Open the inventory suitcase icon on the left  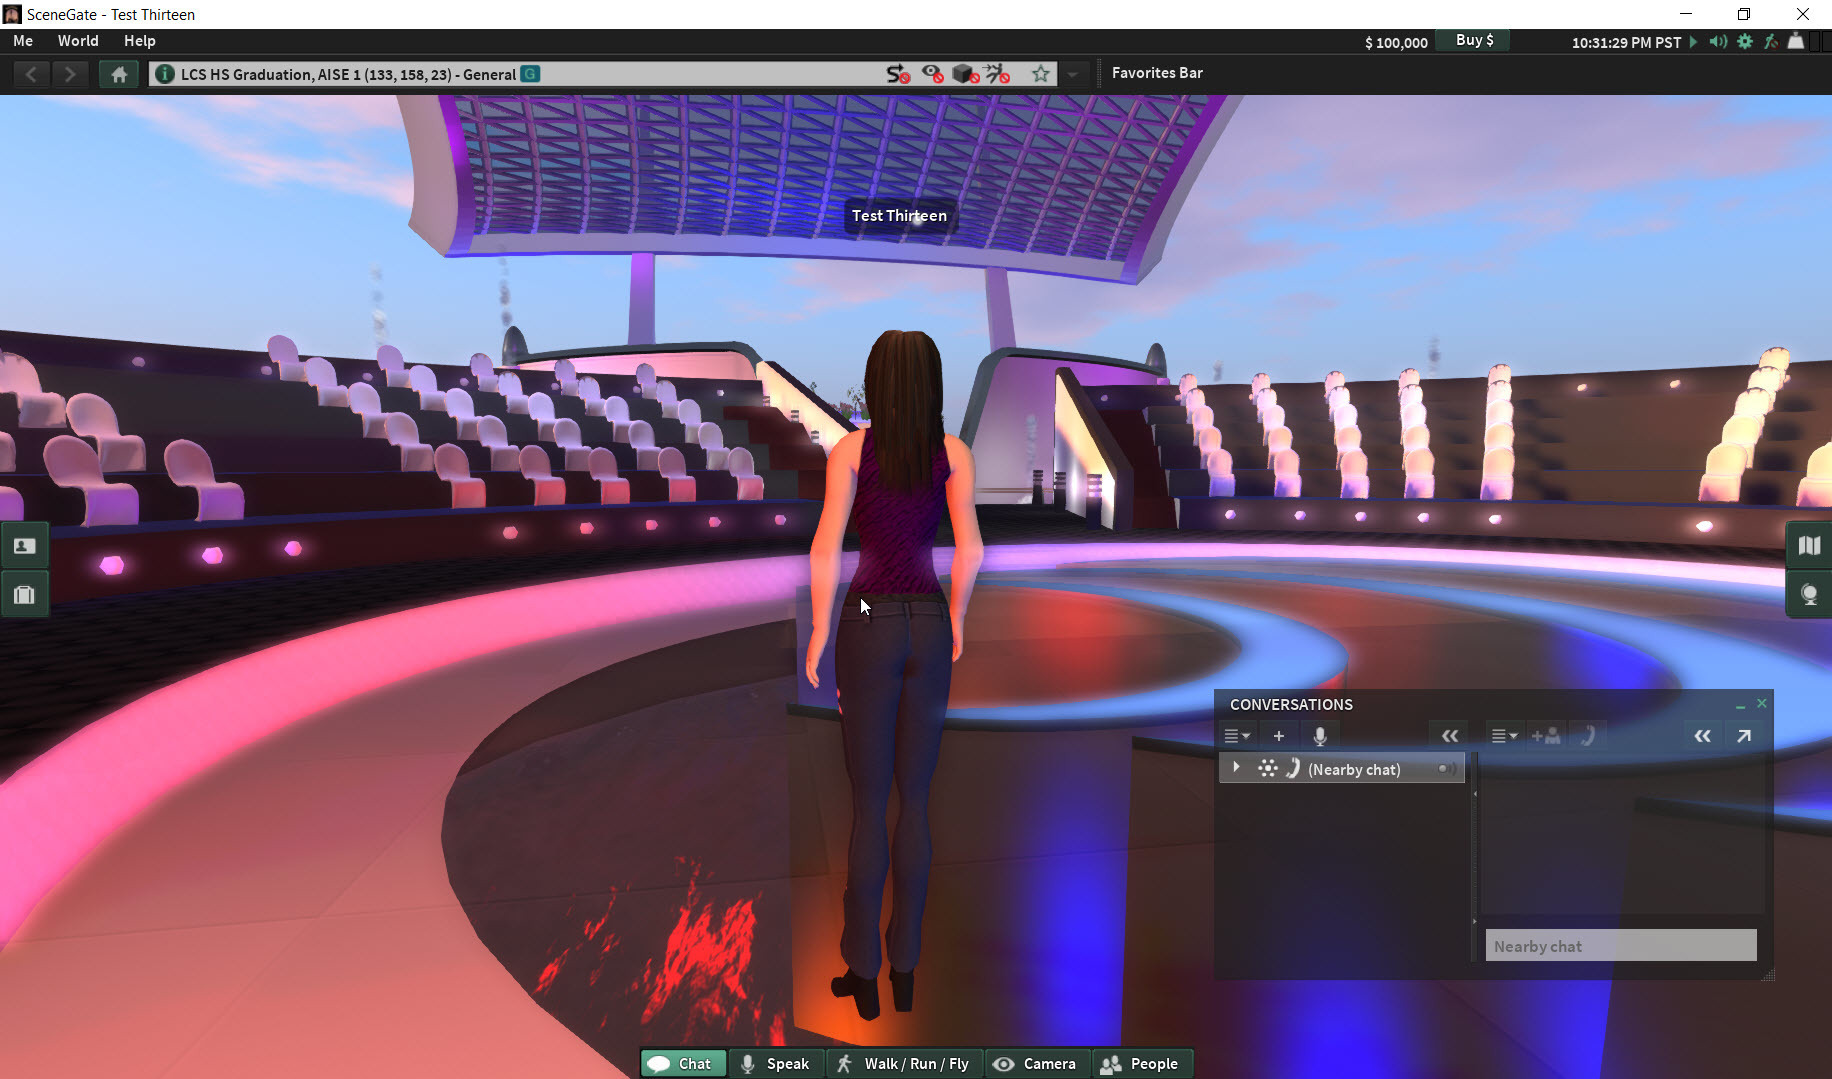click(x=24, y=594)
